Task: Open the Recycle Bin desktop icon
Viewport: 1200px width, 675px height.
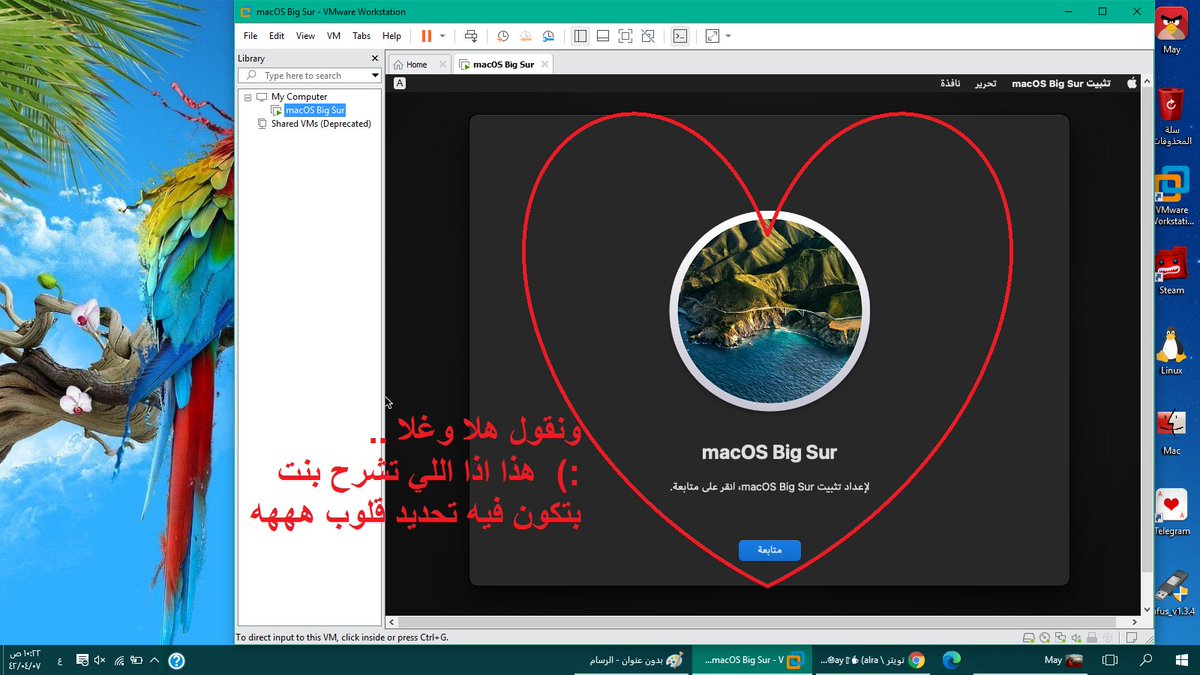Action: 1171,117
